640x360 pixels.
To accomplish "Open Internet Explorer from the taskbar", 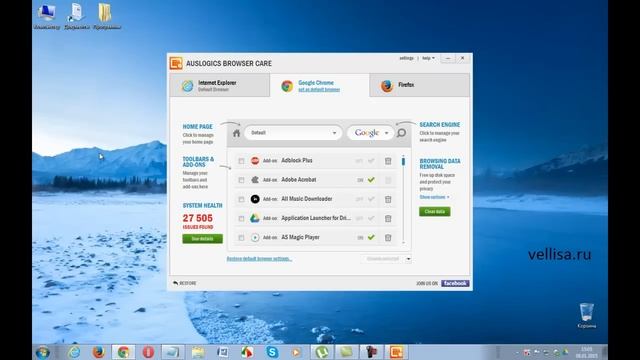I will pos(74,352).
